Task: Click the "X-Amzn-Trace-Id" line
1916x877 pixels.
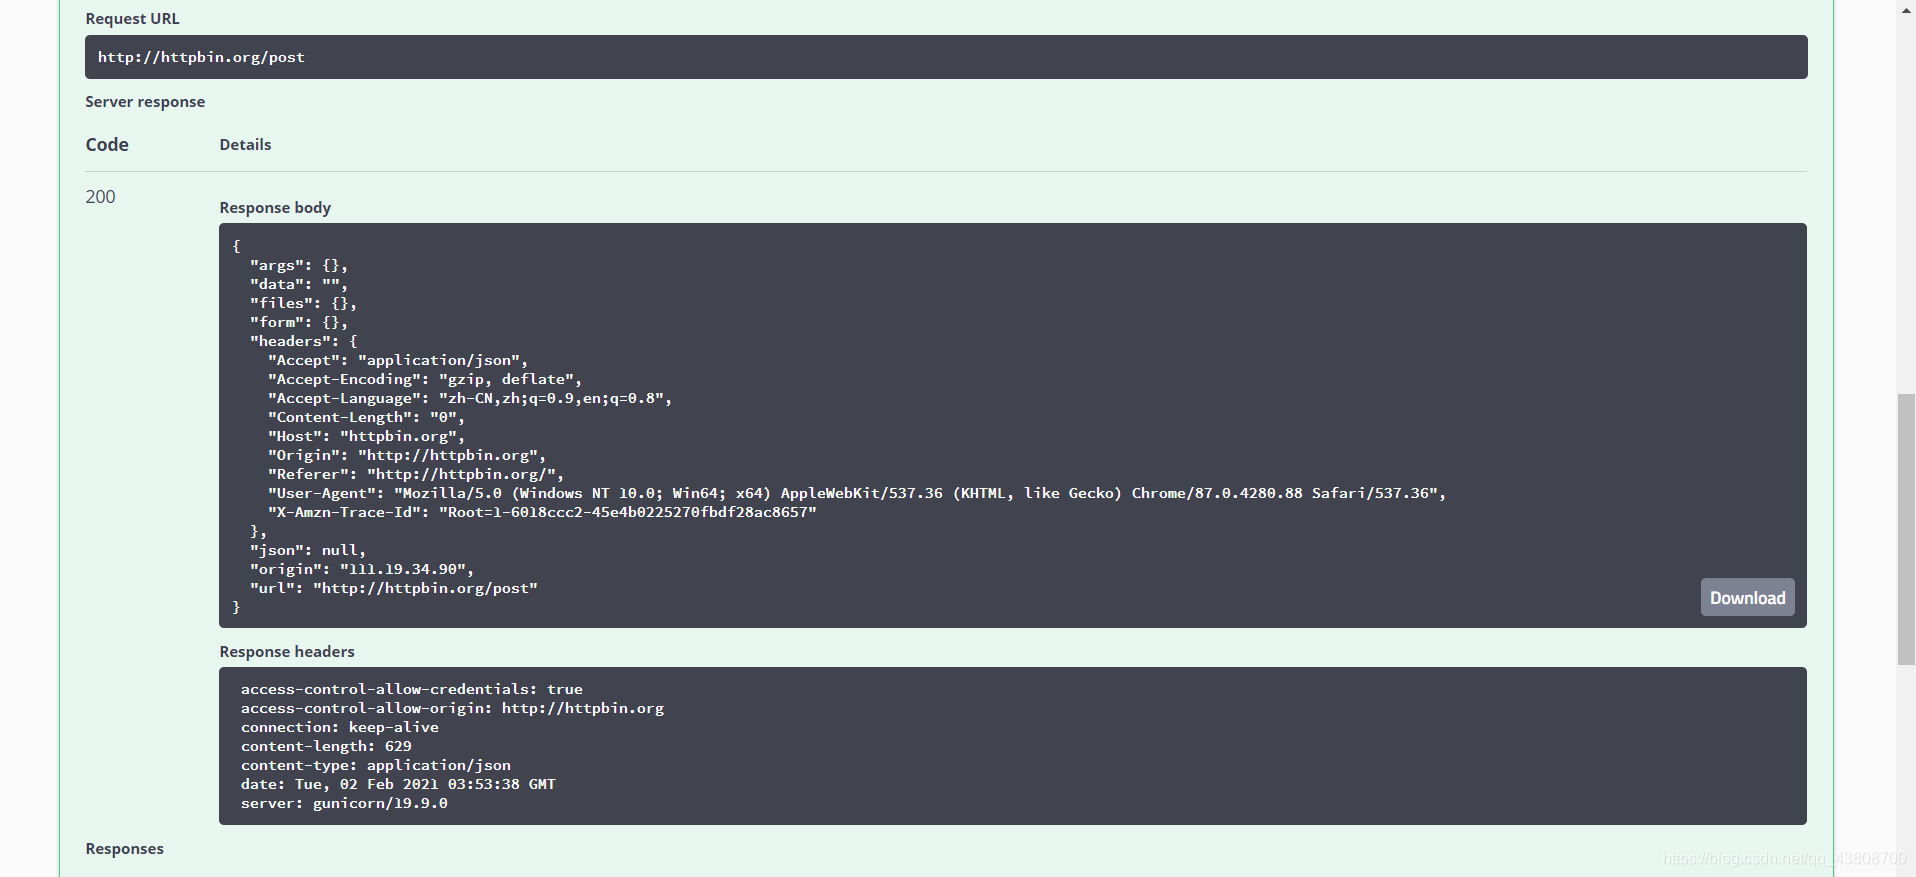Action: pyautogui.click(x=542, y=512)
